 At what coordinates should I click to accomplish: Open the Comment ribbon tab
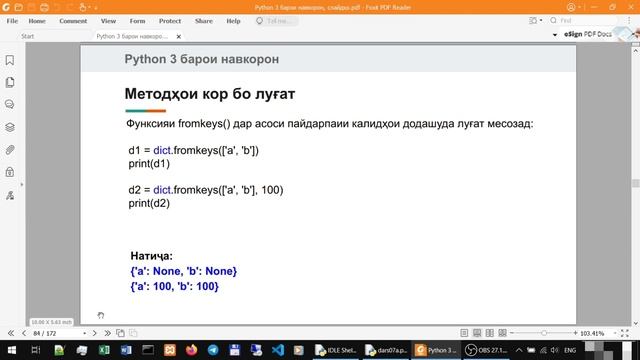(73, 21)
